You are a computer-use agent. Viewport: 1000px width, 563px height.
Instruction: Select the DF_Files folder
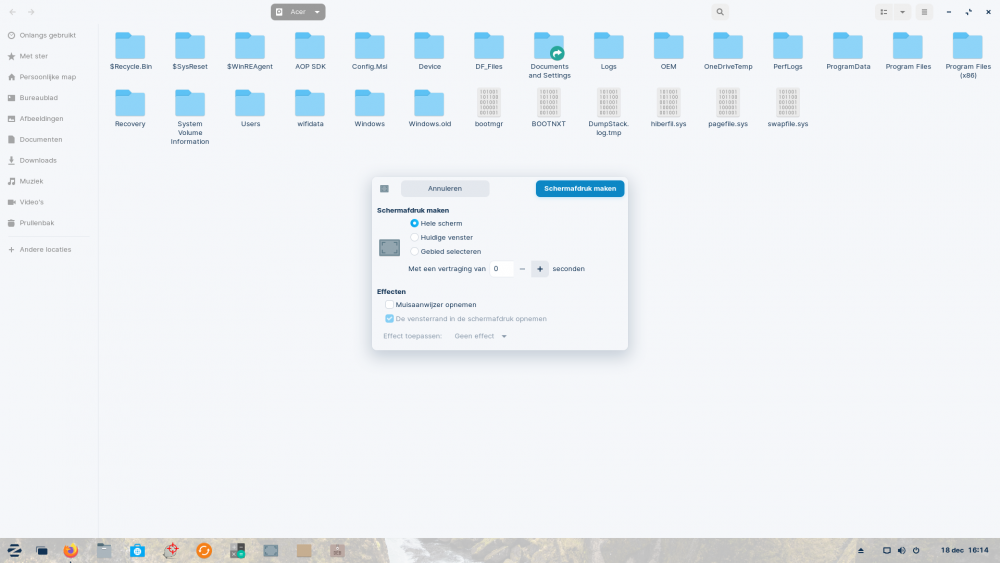pos(489,51)
